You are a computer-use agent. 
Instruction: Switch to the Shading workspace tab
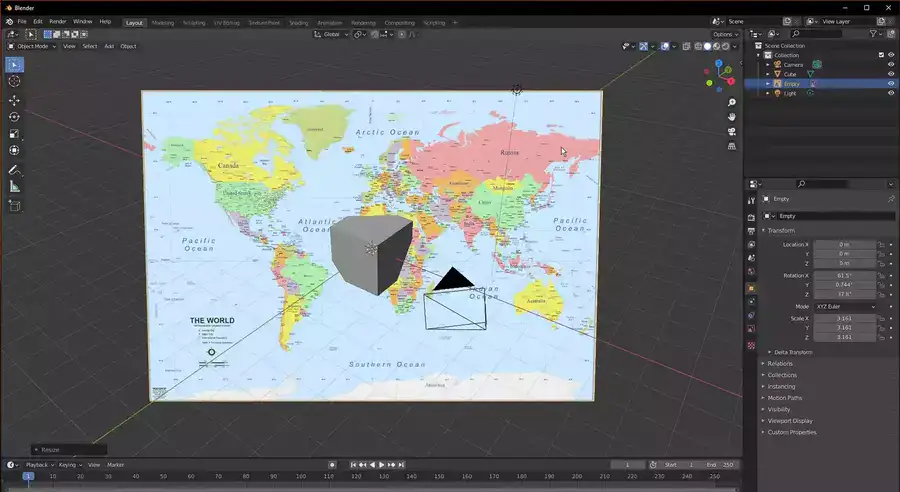(x=298, y=23)
